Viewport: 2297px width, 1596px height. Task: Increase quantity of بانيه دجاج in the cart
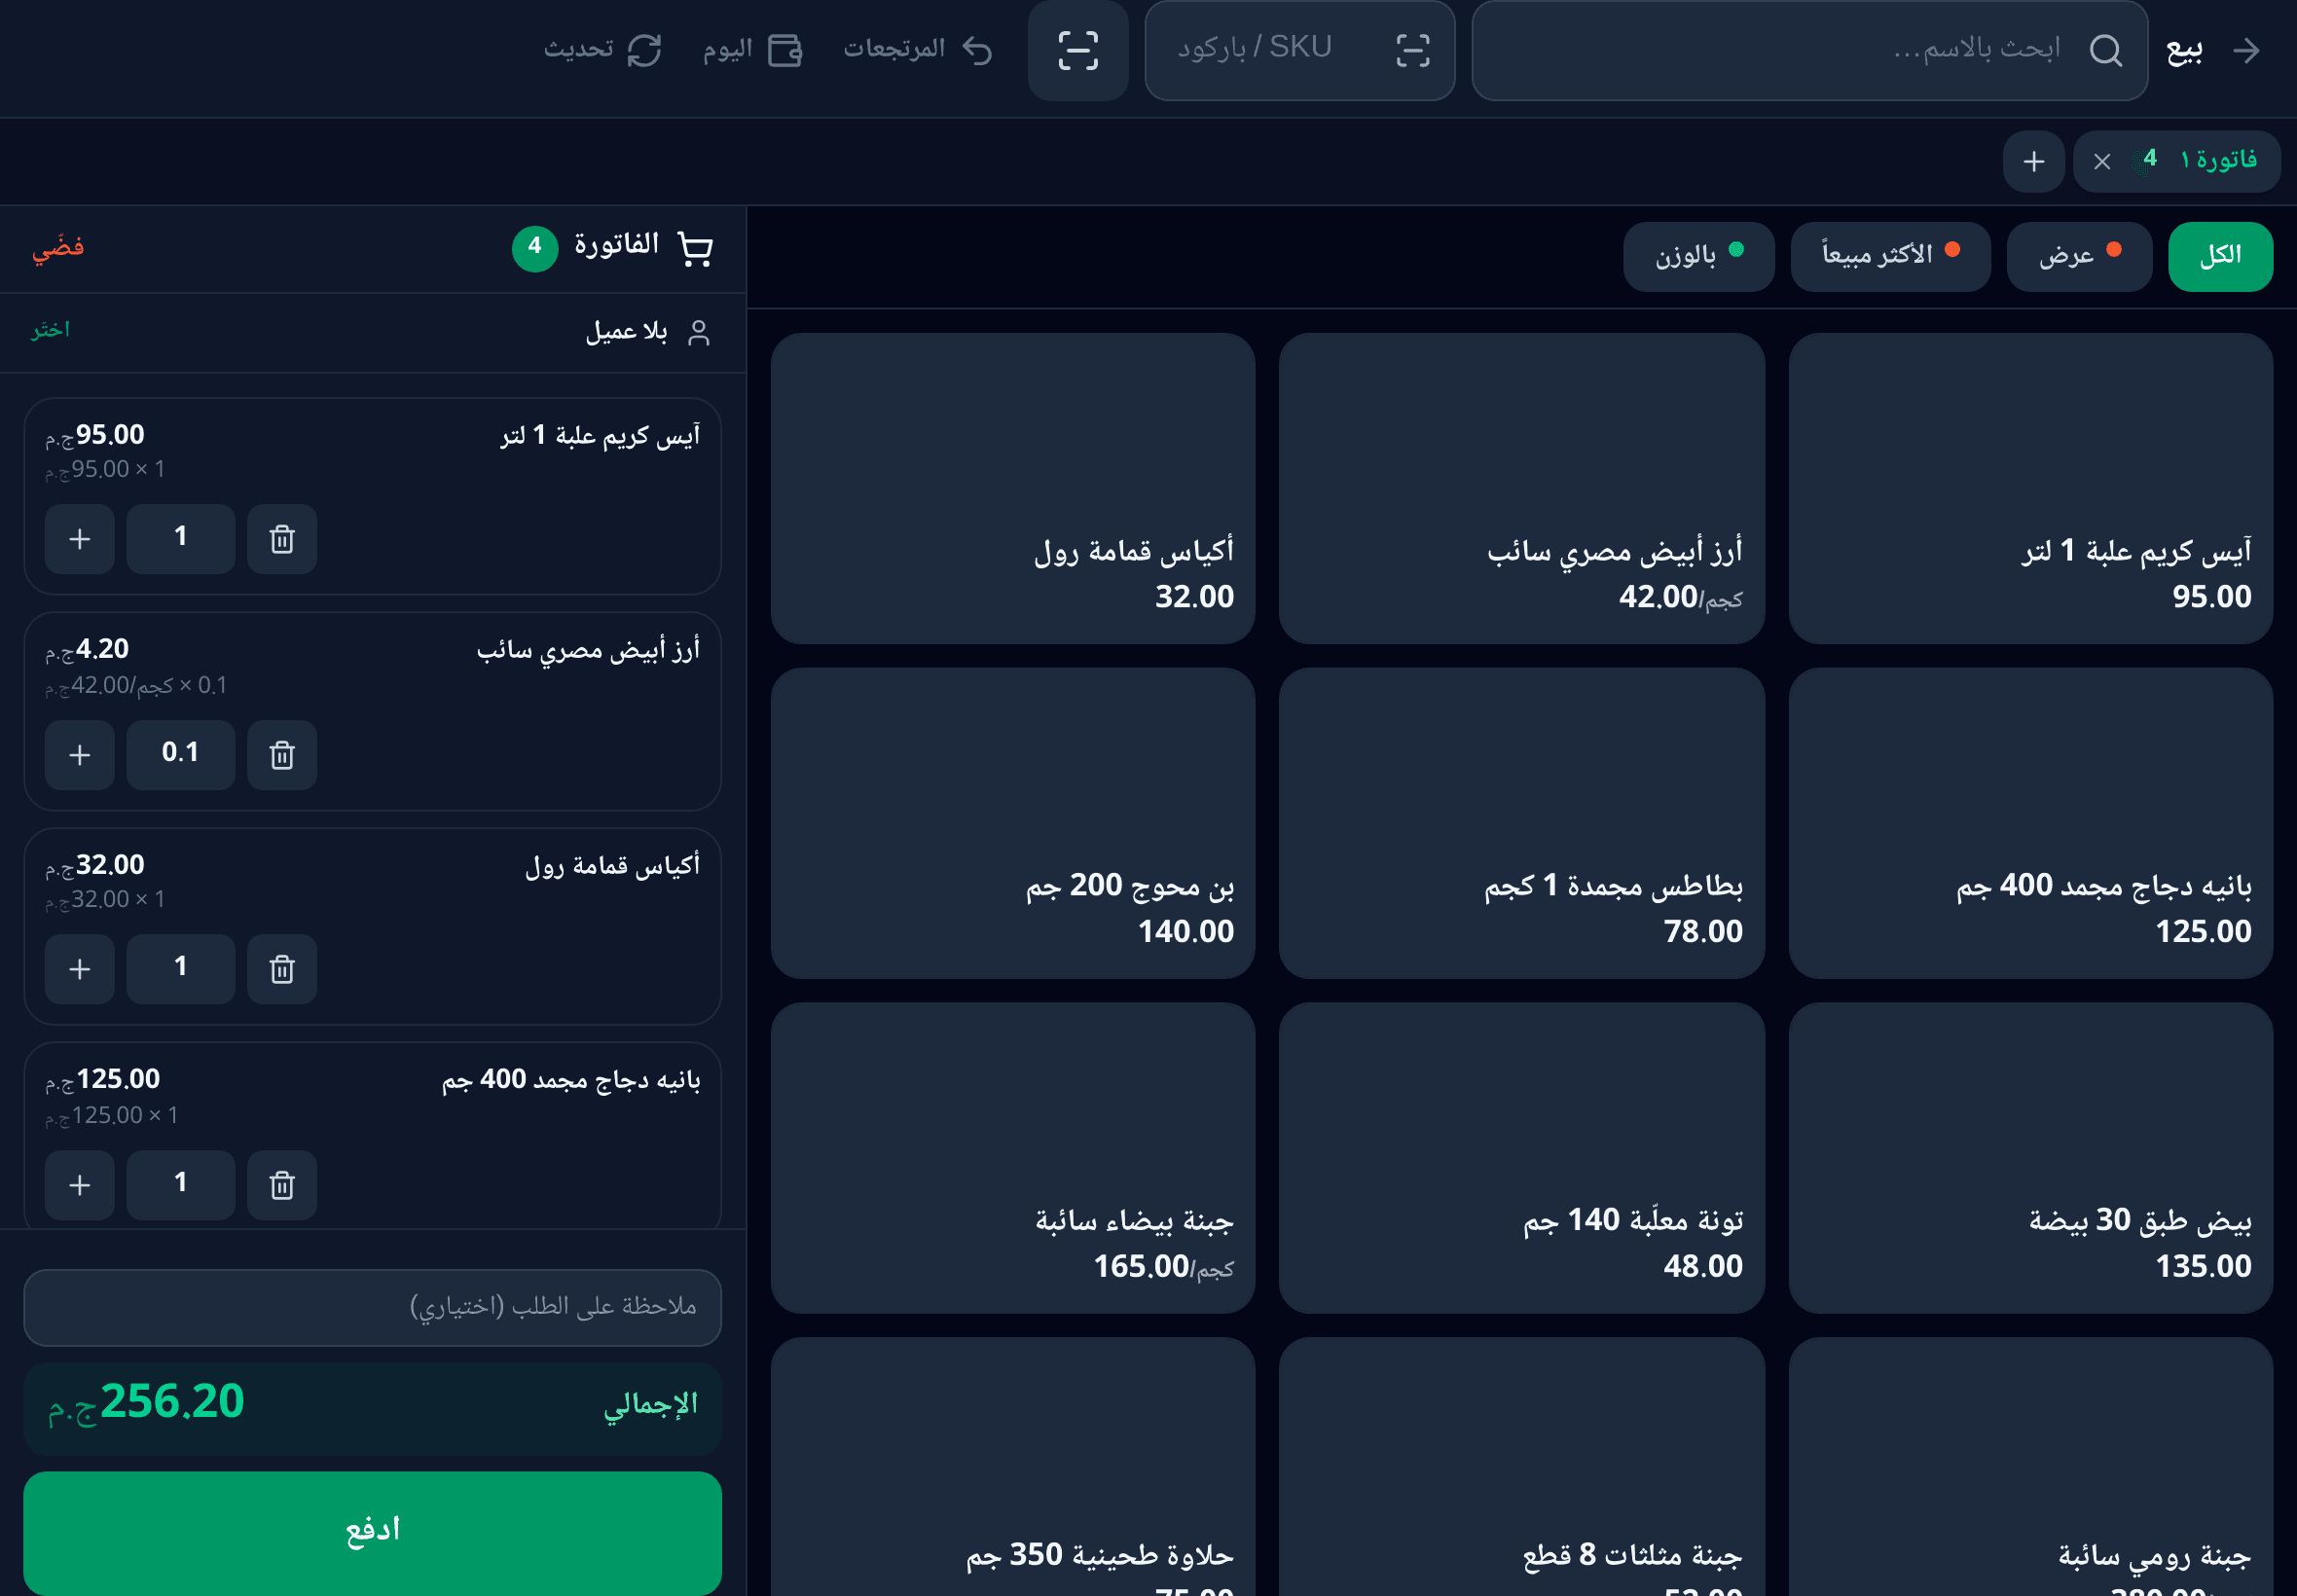pyautogui.click(x=80, y=1185)
